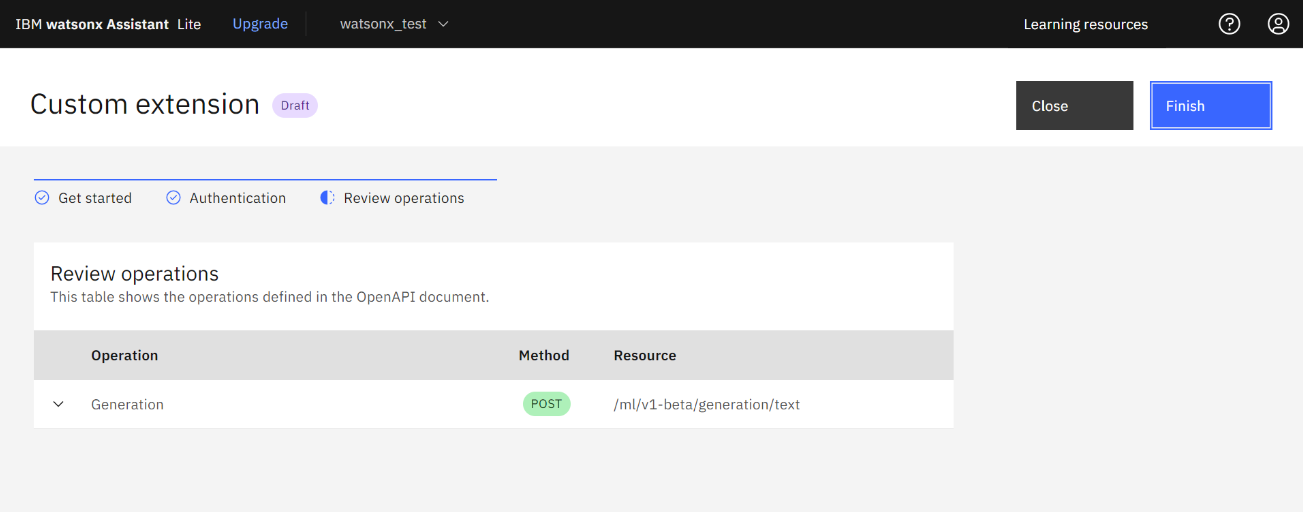
Task: Click the Close button
Action: (x=1075, y=106)
